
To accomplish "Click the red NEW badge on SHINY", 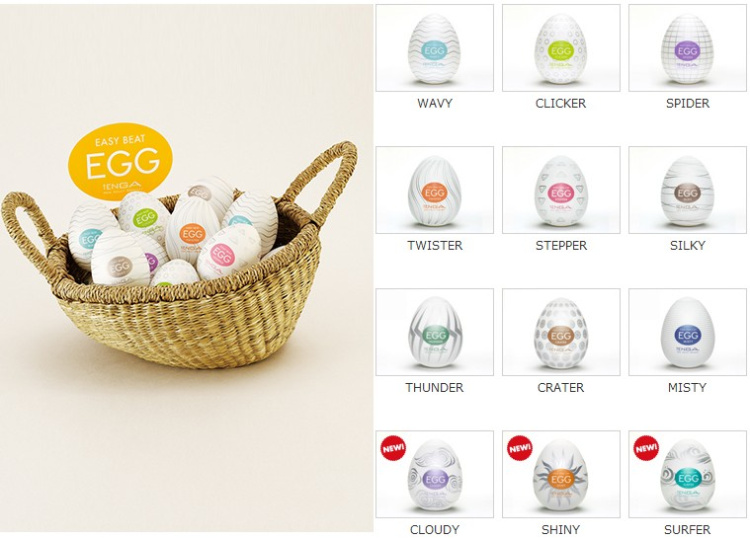I will (x=519, y=448).
